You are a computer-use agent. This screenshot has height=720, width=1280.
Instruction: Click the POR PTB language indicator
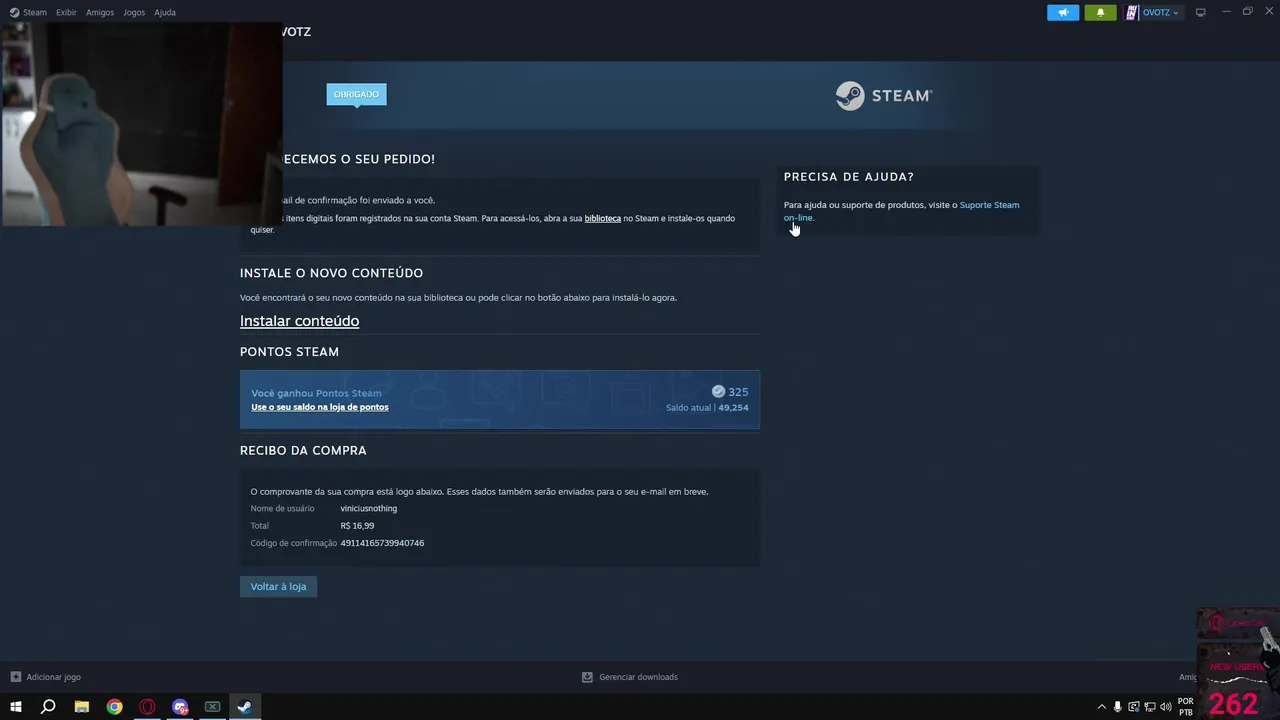click(1186, 707)
